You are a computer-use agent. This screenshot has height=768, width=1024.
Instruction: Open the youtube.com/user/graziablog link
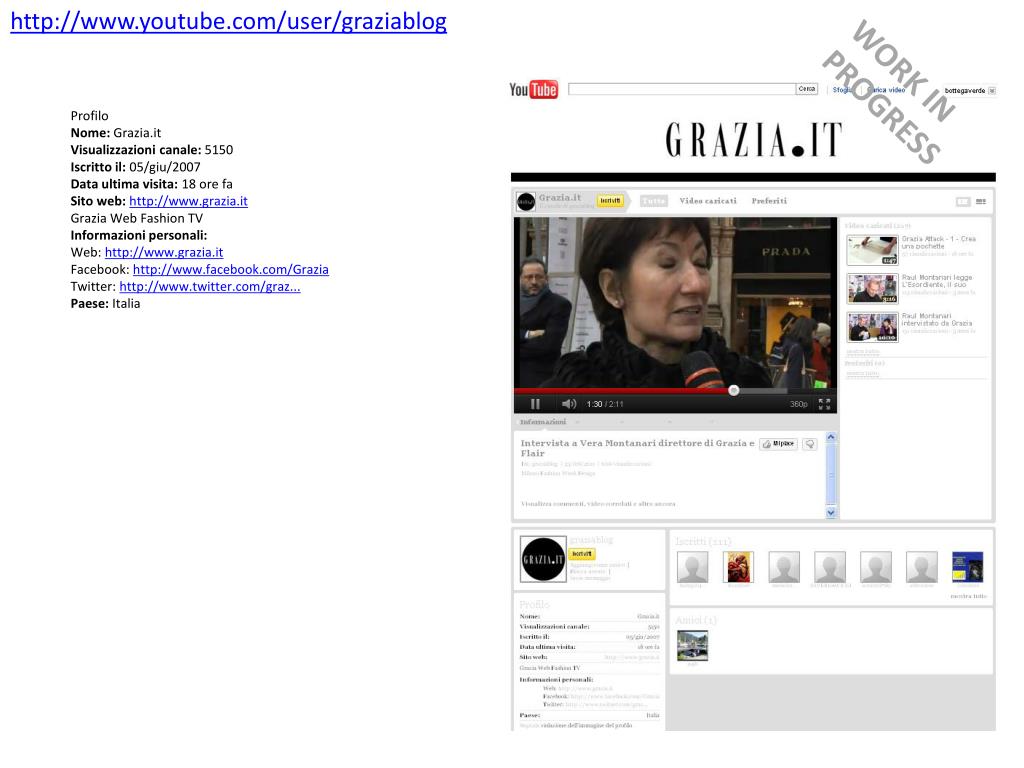(x=229, y=22)
